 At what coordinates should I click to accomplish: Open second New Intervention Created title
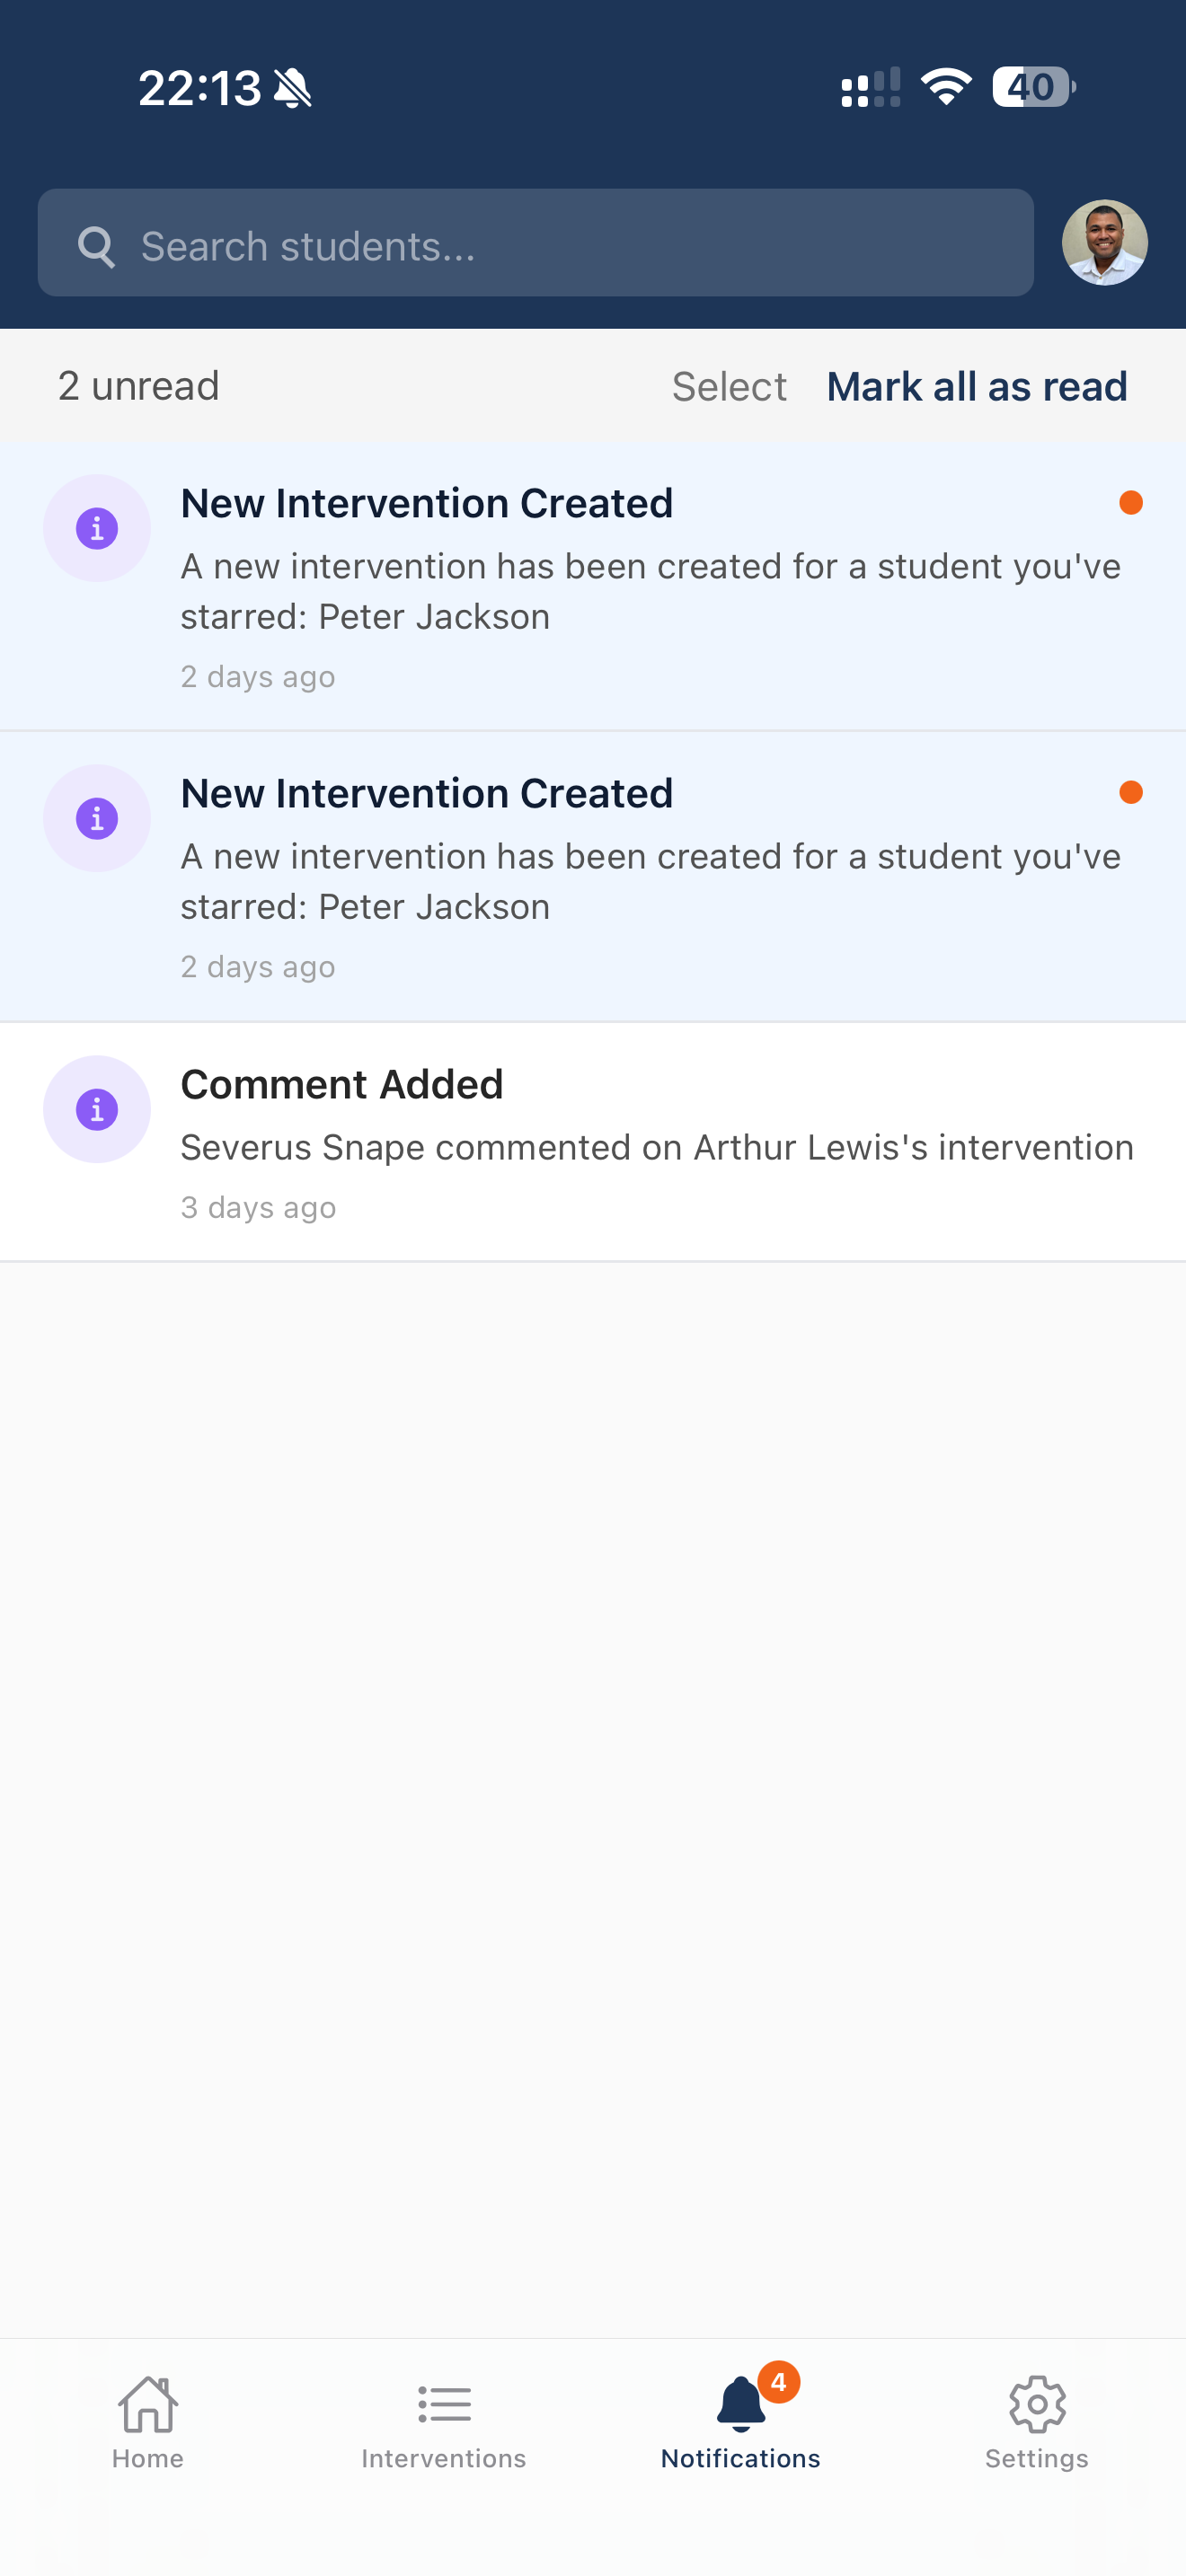tap(426, 793)
